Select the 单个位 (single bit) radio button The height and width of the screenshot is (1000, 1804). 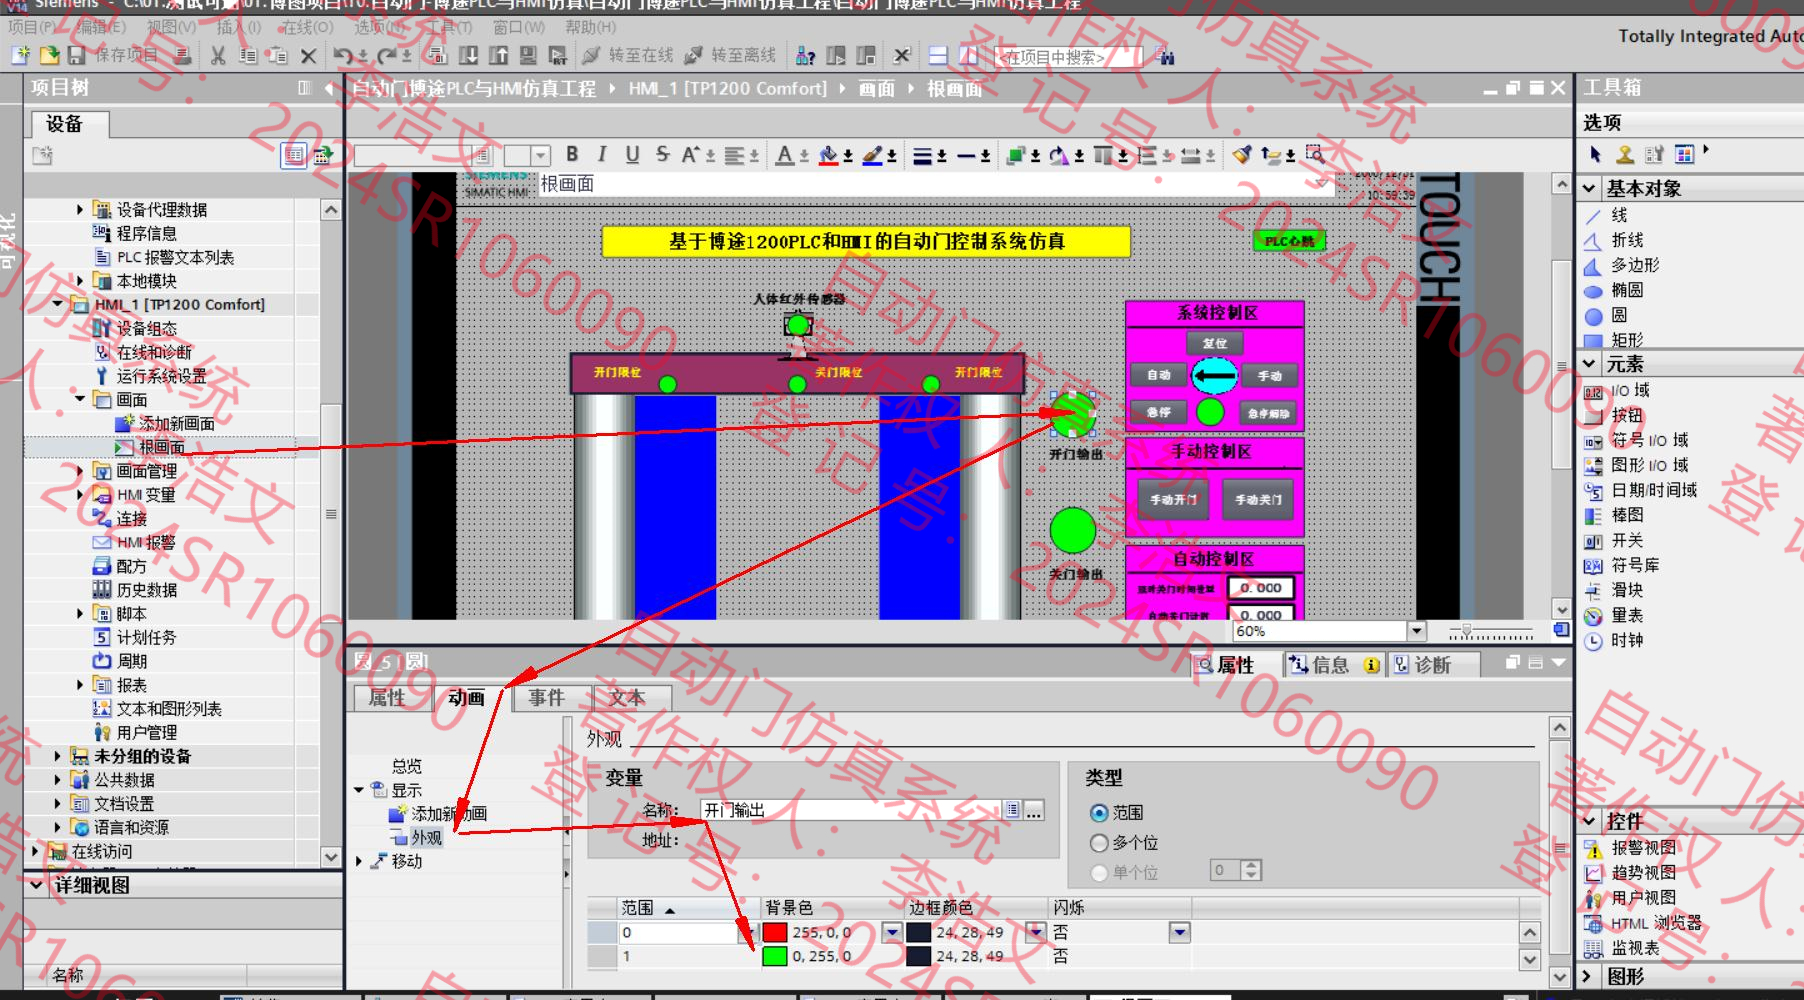point(1100,873)
